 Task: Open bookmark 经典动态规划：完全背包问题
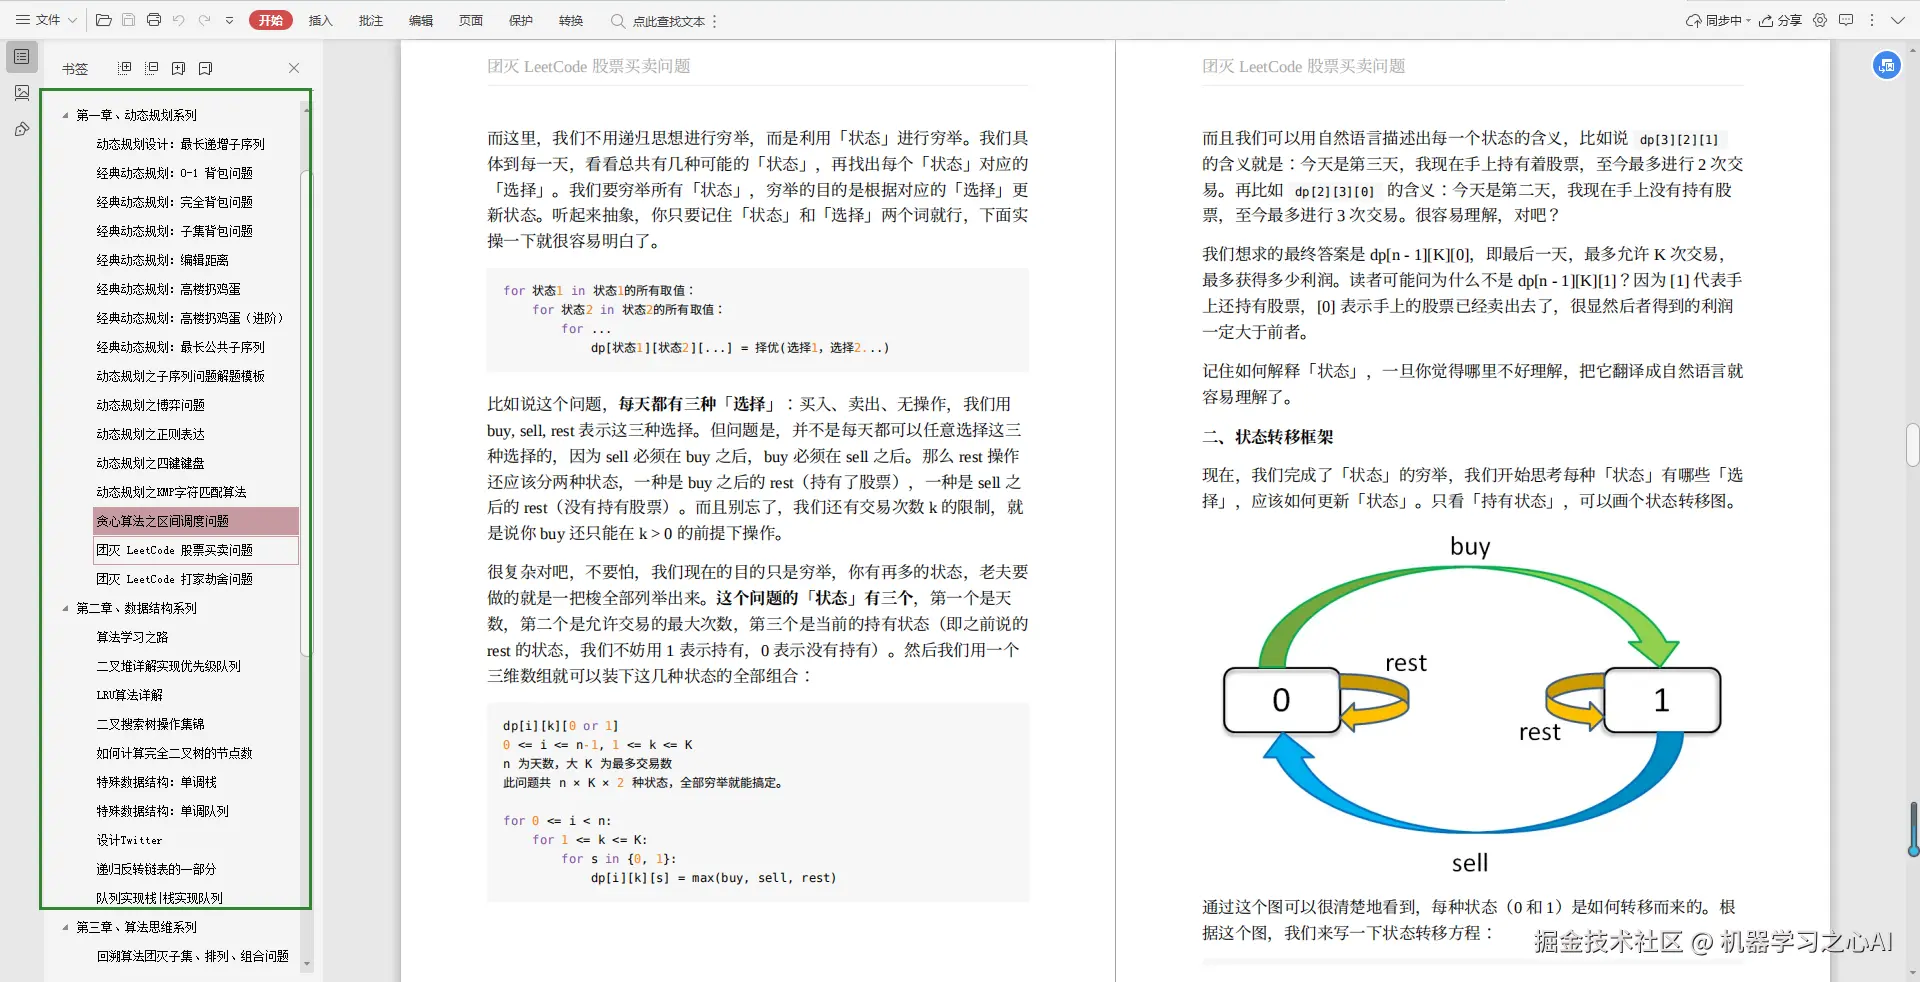[x=175, y=203]
